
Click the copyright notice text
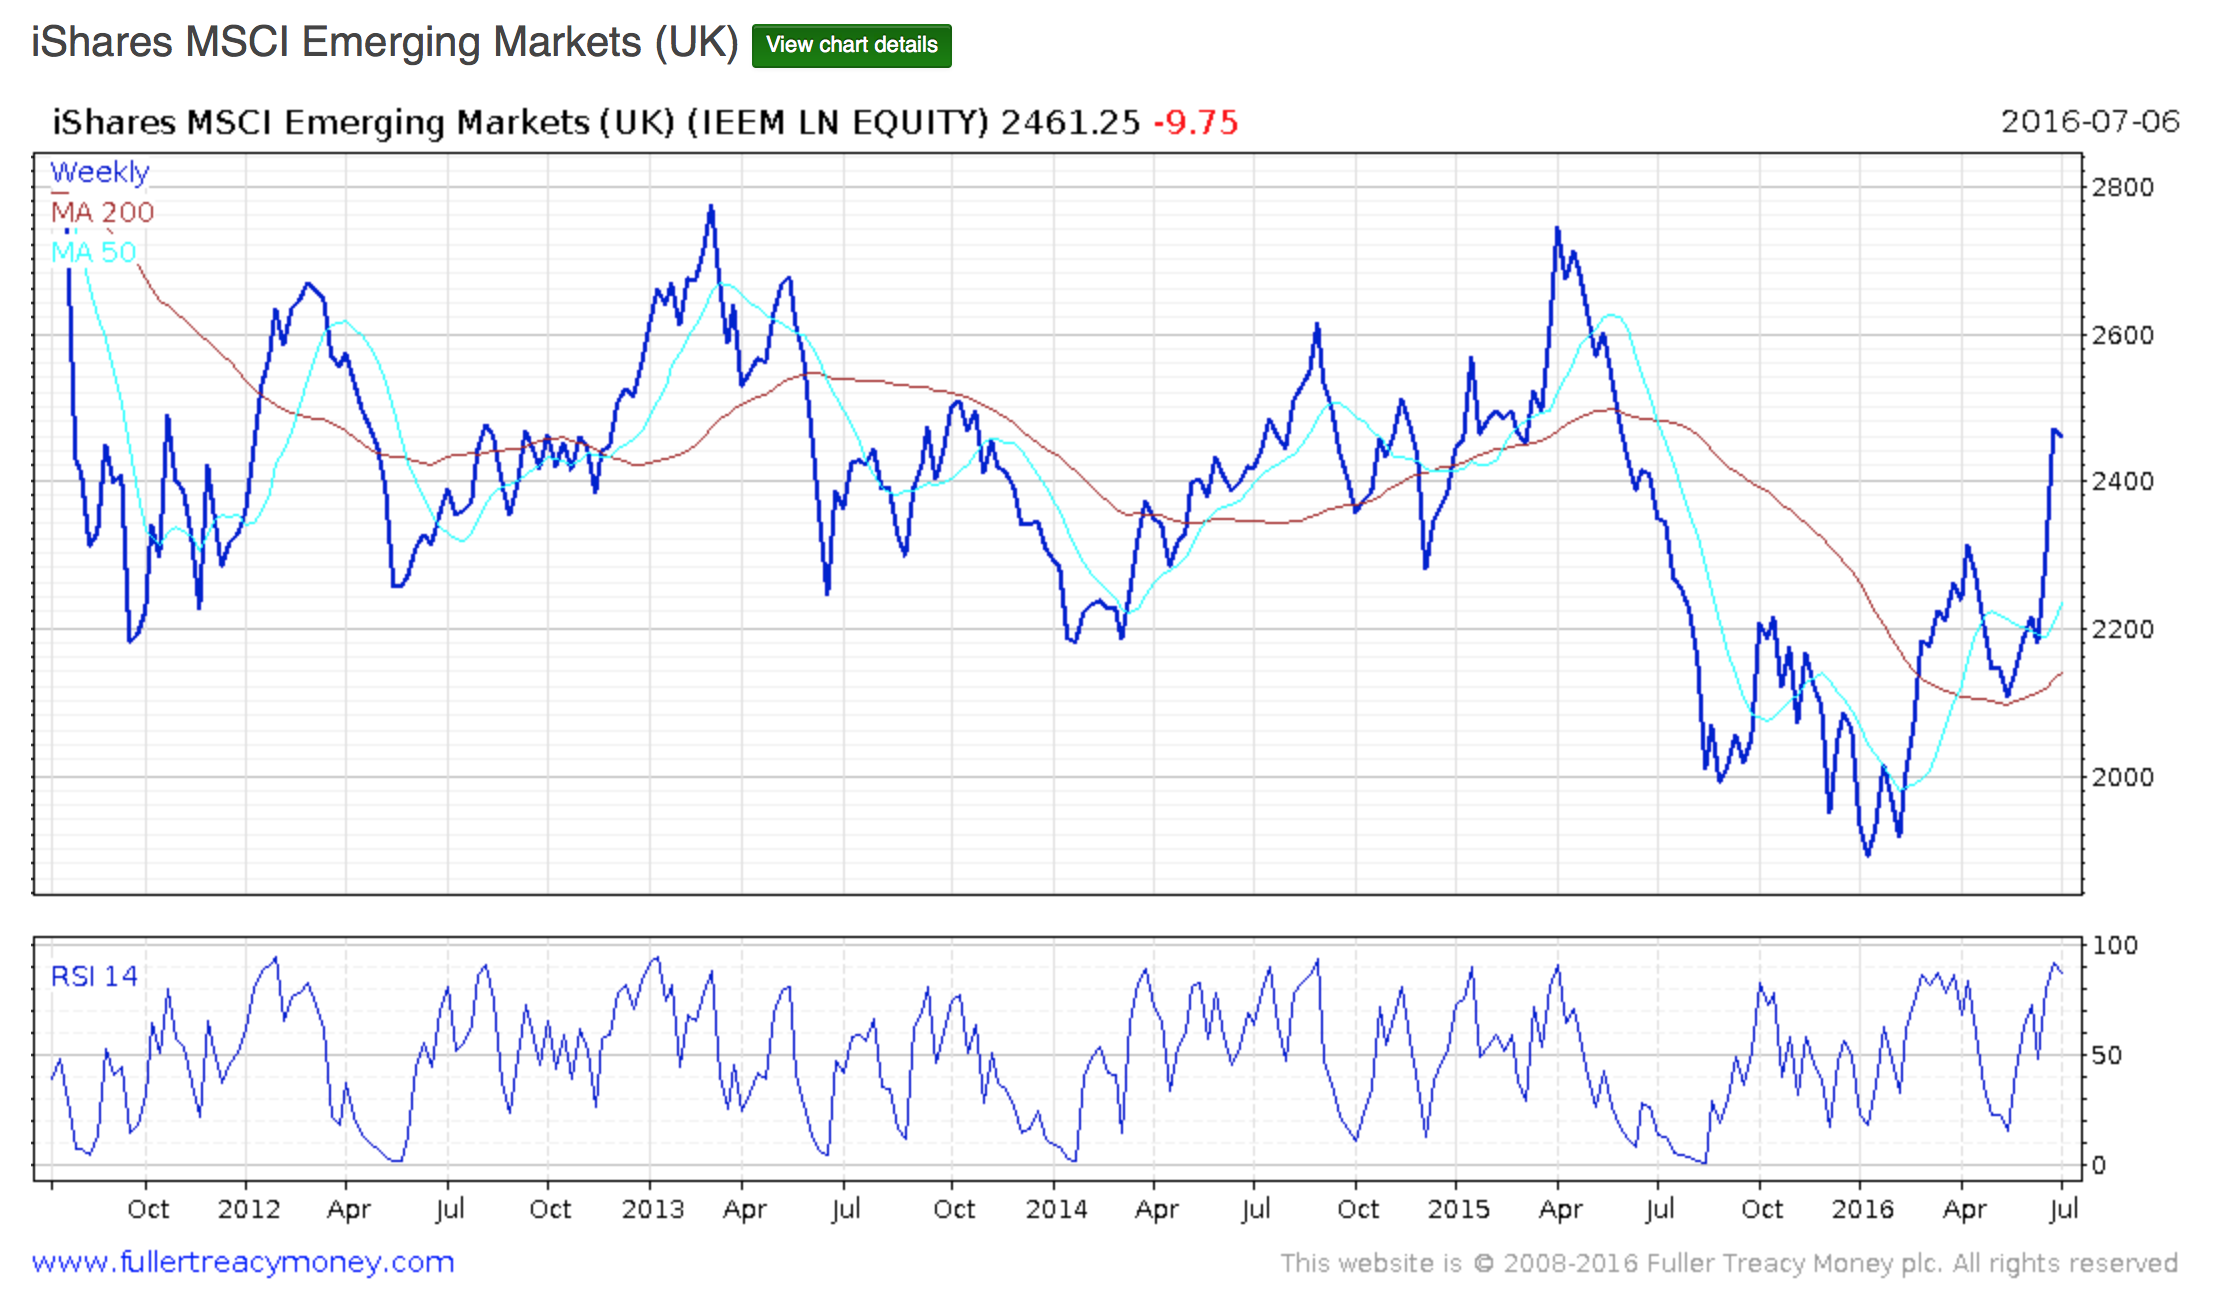tap(1729, 1263)
